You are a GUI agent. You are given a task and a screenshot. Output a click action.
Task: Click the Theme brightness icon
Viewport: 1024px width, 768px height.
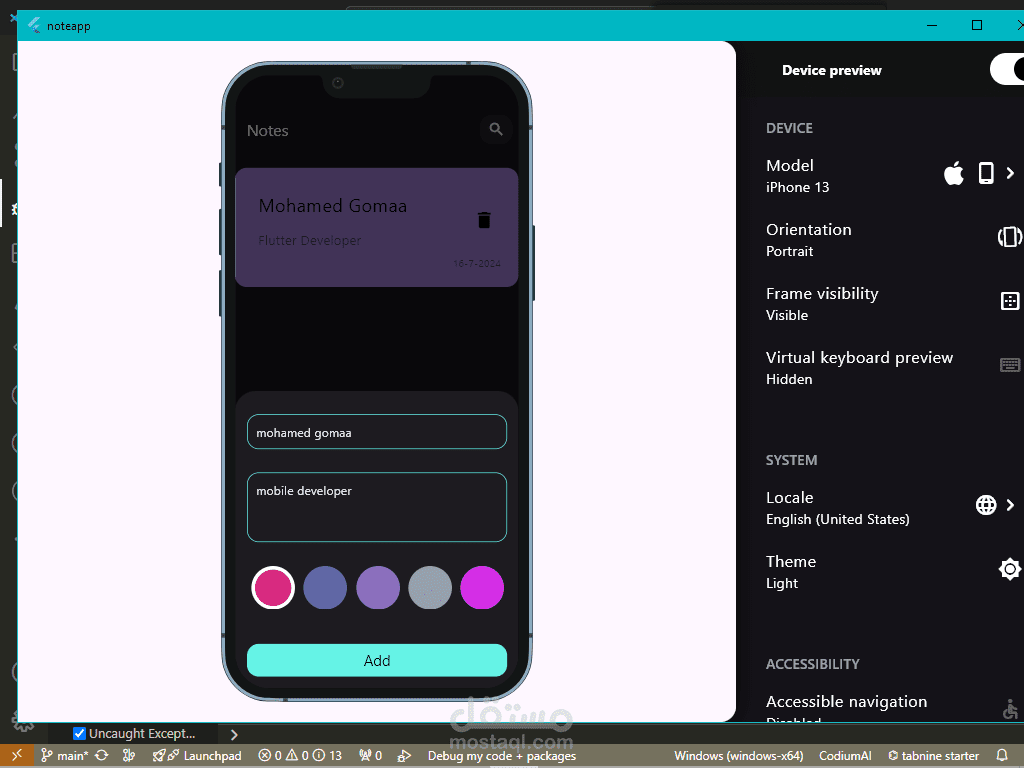coord(1010,569)
